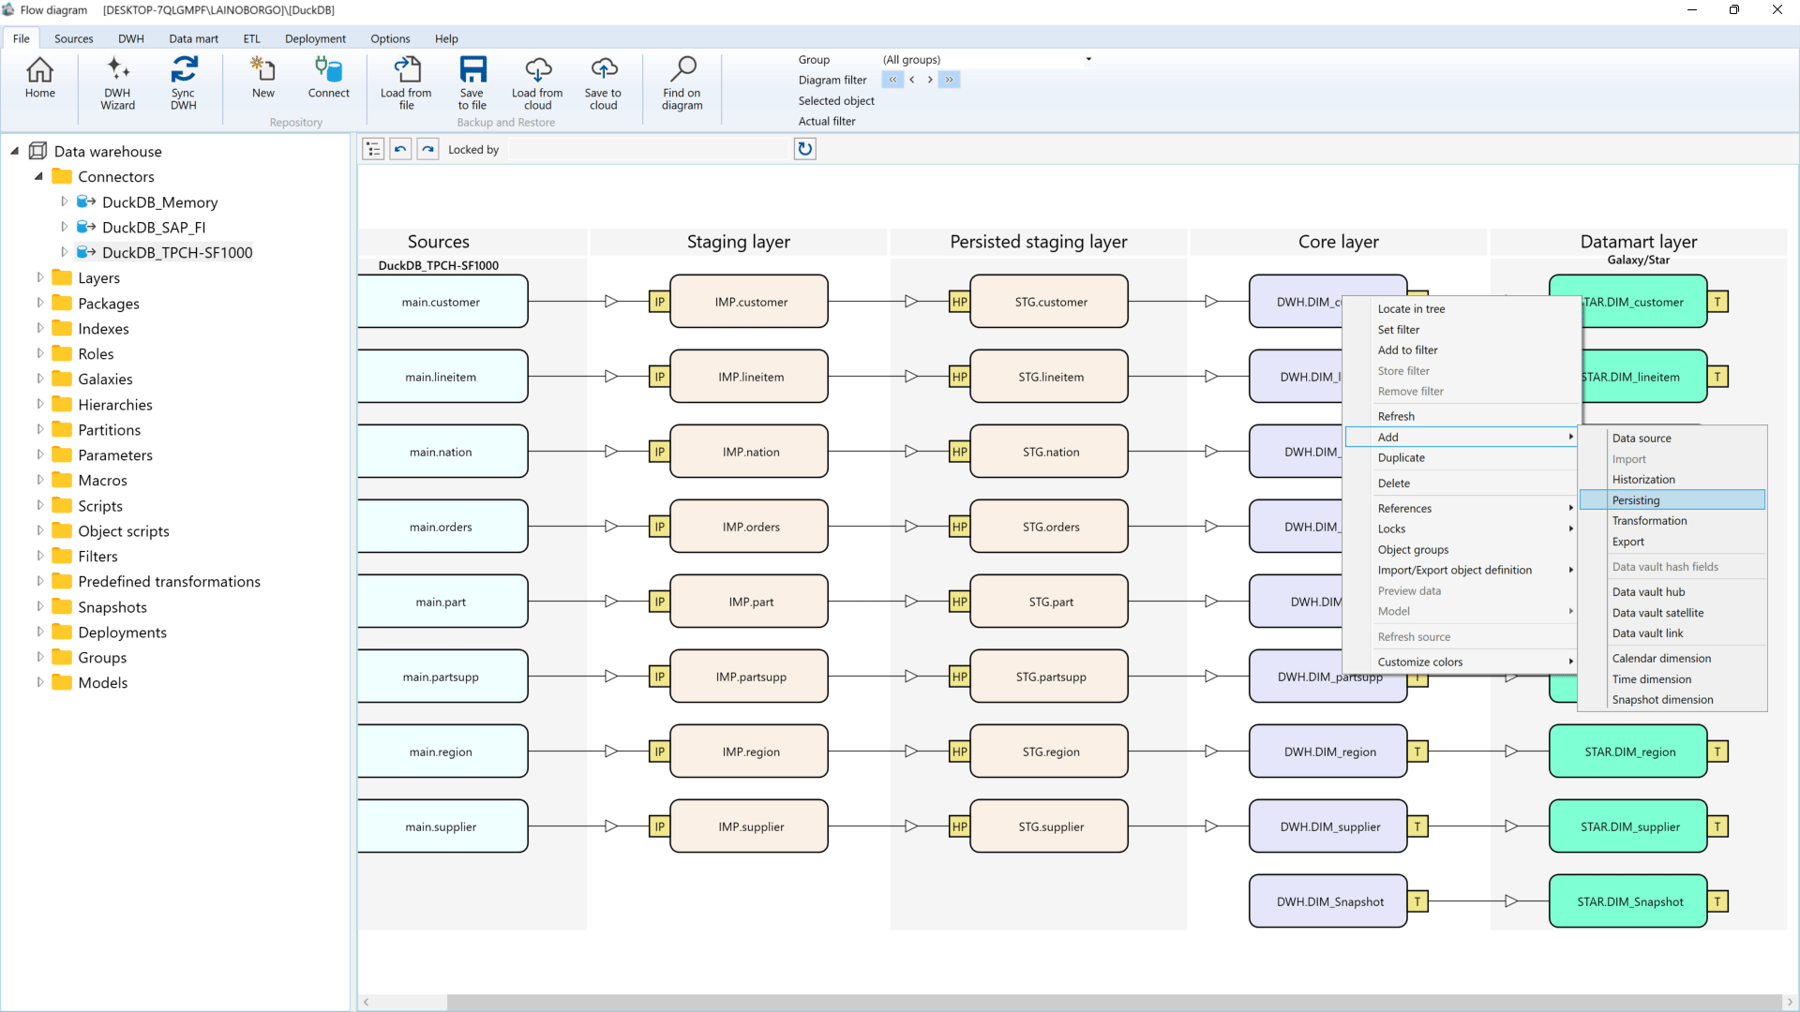1800x1012 pixels.
Task: Run Sync DWH from the ribbon
Action: 183,83
